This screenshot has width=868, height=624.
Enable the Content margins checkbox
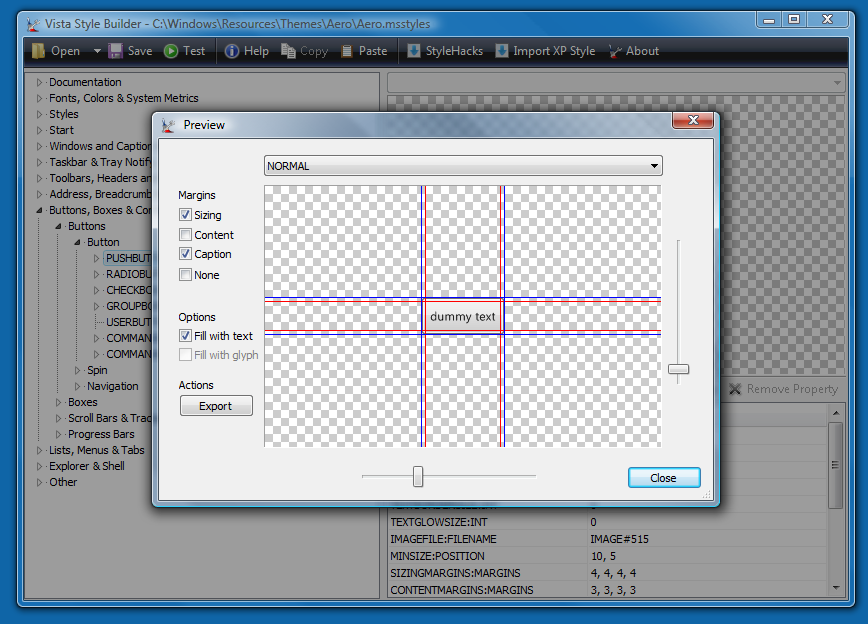click(185, 235)
